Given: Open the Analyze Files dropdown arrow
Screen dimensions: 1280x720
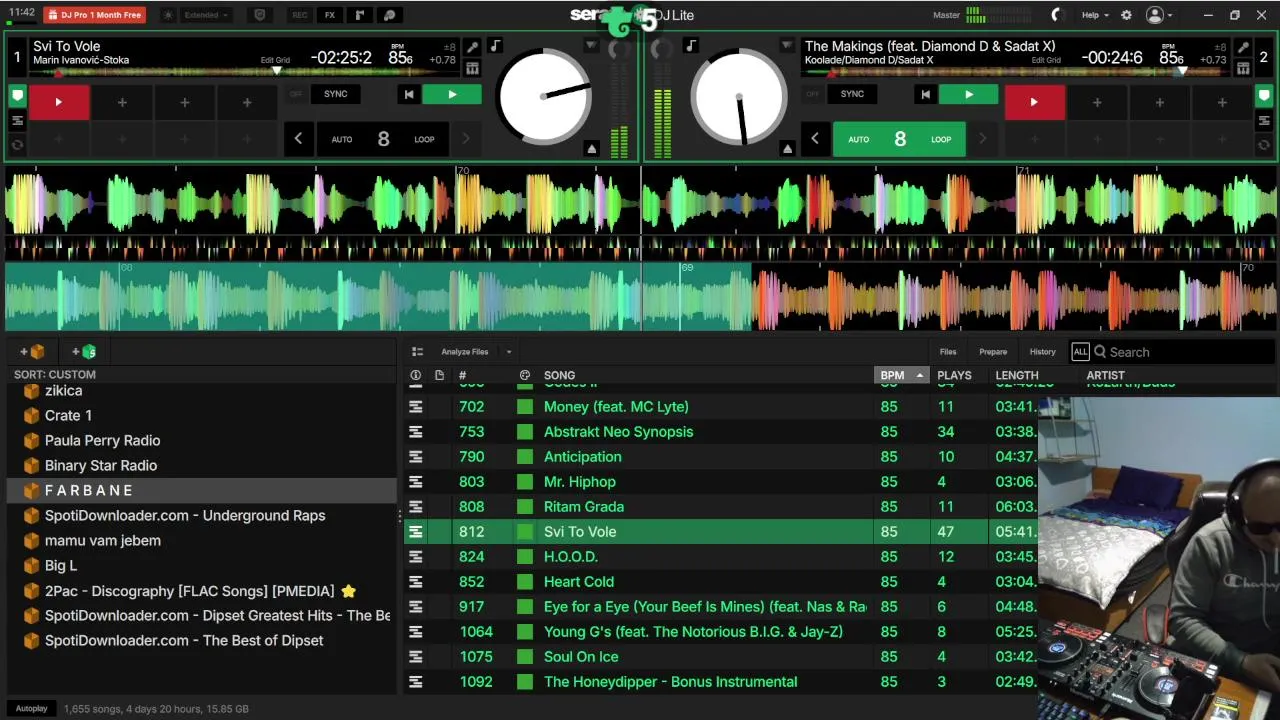Looking at the screenshot, I should 508,352.
